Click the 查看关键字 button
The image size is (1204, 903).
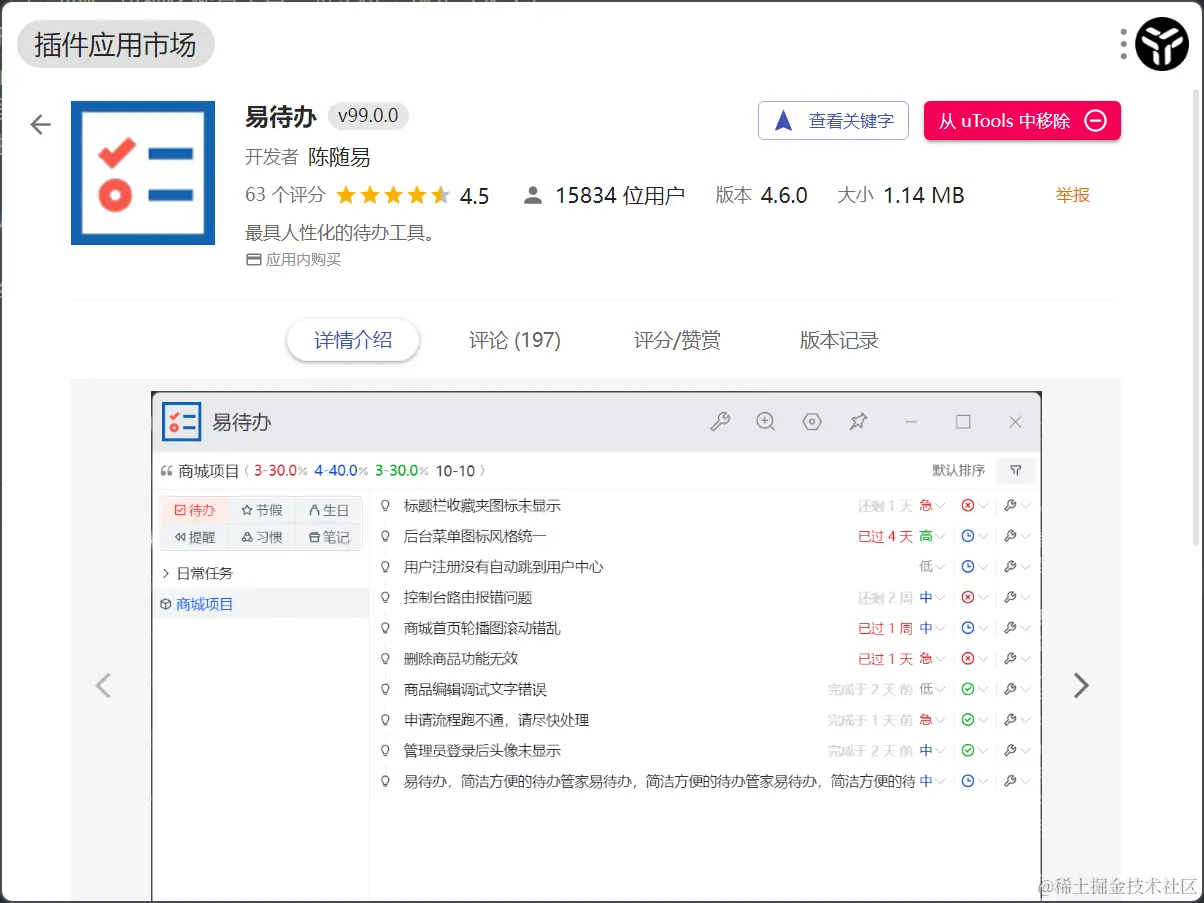834,121
